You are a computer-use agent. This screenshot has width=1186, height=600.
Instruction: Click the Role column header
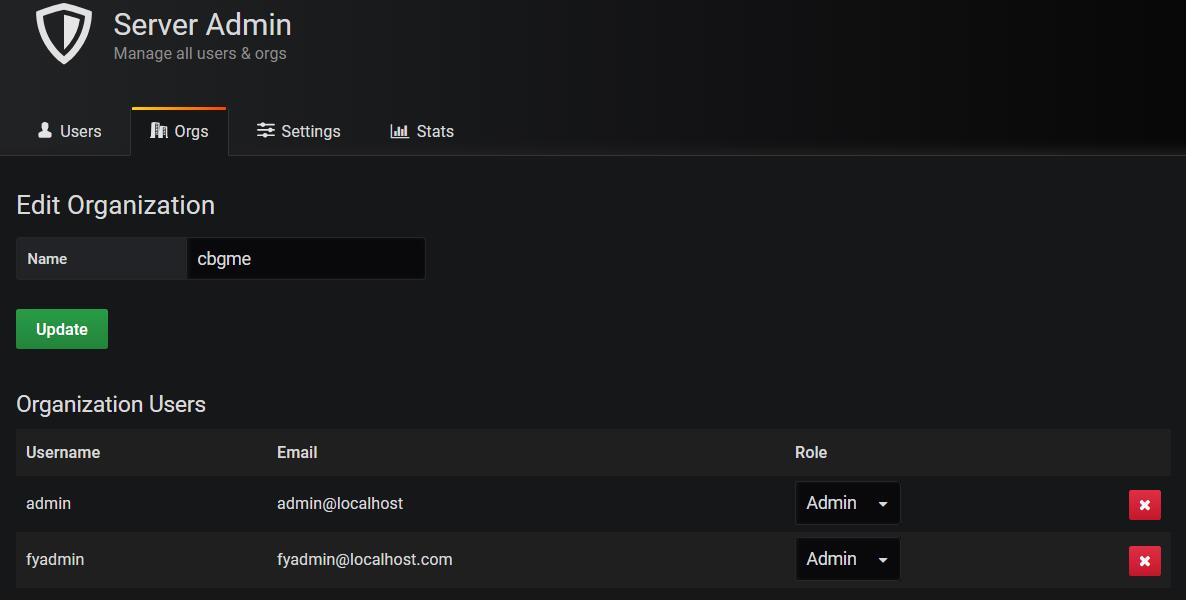click(x=811, y=452)
